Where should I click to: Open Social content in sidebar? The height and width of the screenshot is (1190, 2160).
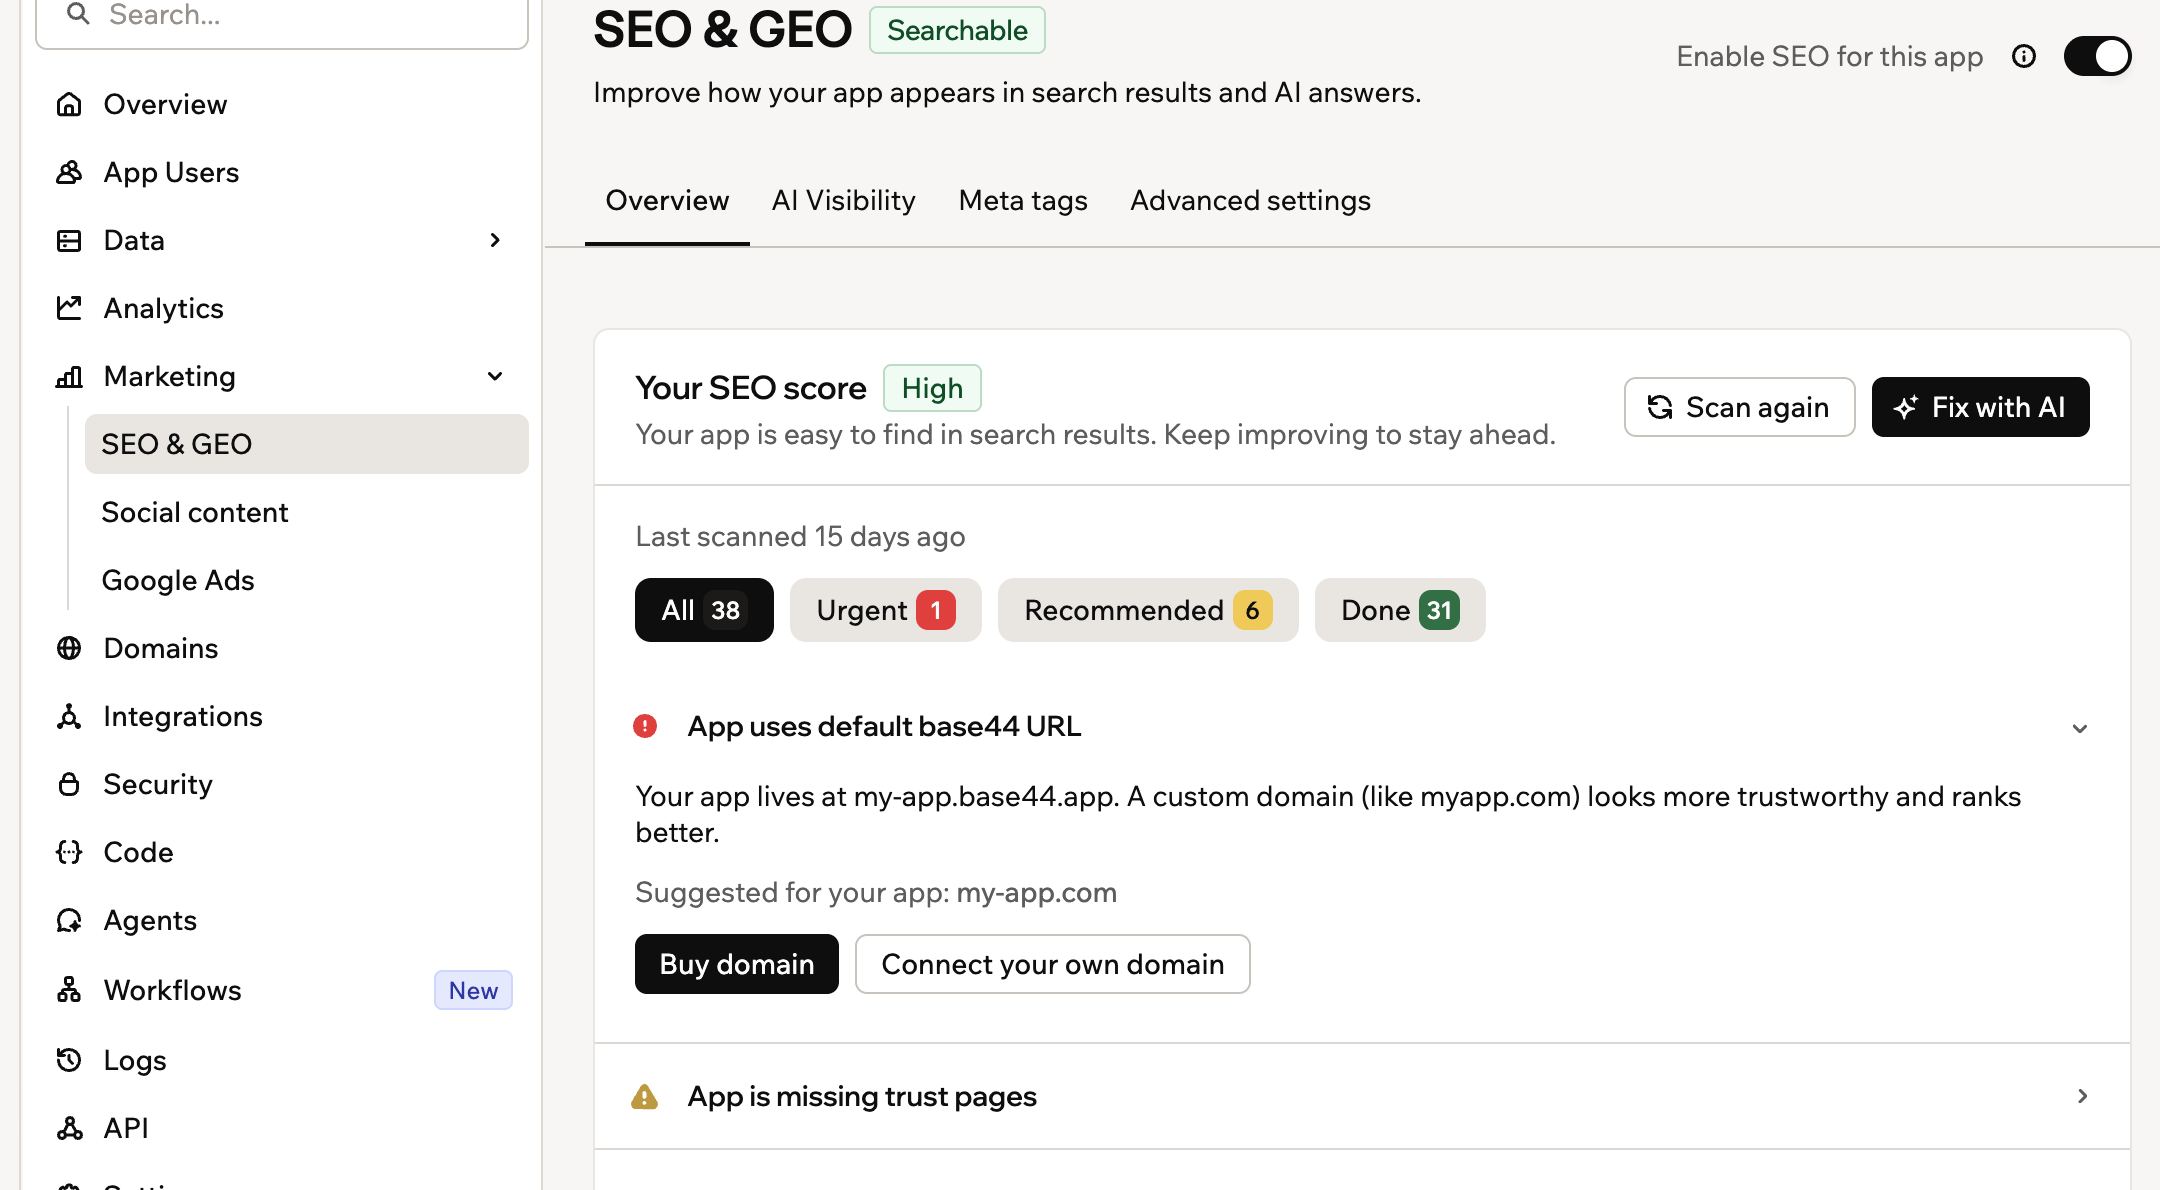[x=307, y=512]
